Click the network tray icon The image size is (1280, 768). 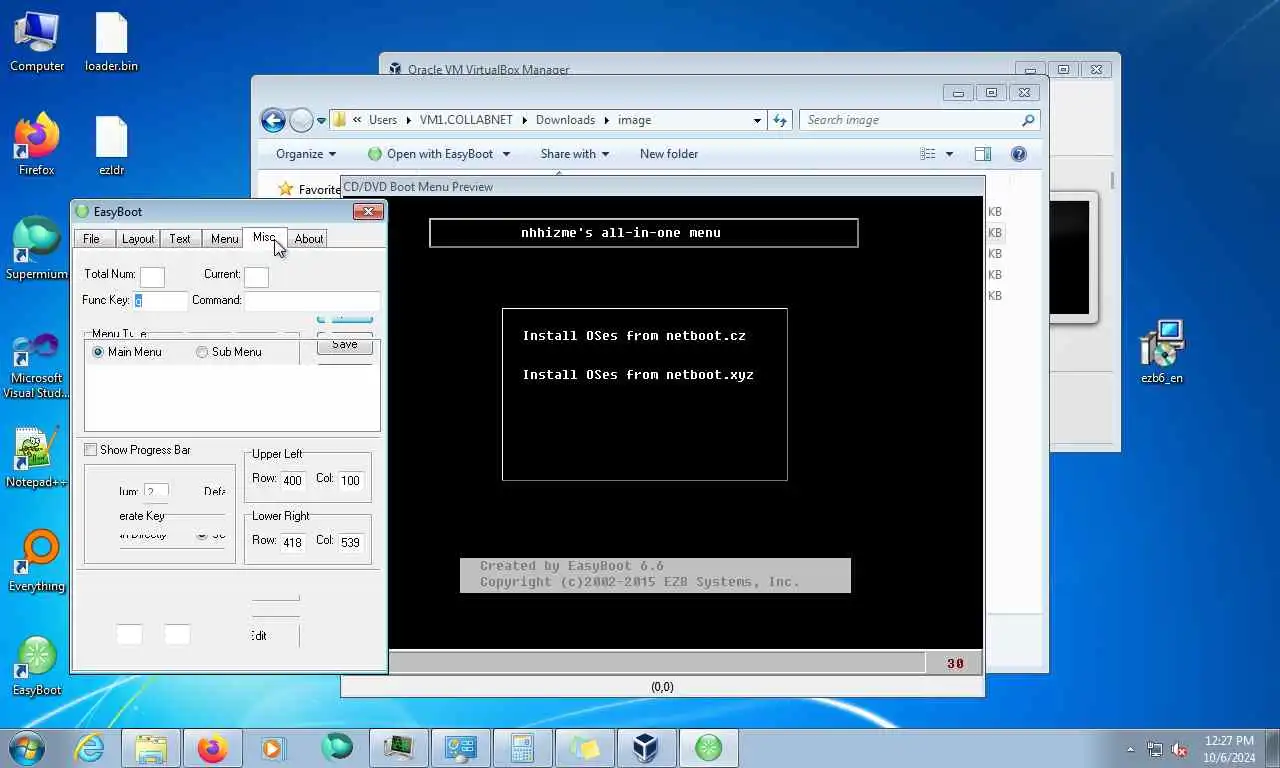1155,749
